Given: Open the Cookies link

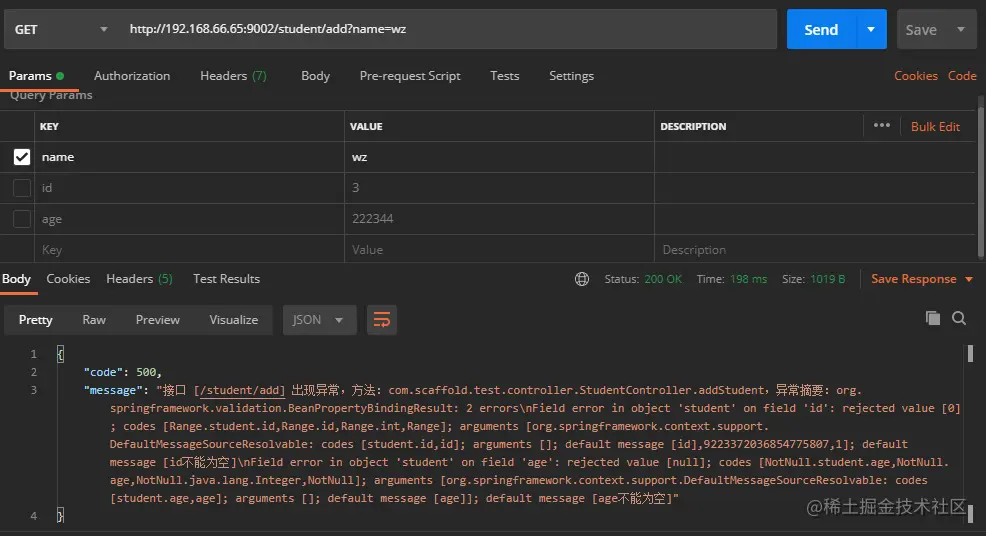Looking at the screenshot, I should pos(915,76).
